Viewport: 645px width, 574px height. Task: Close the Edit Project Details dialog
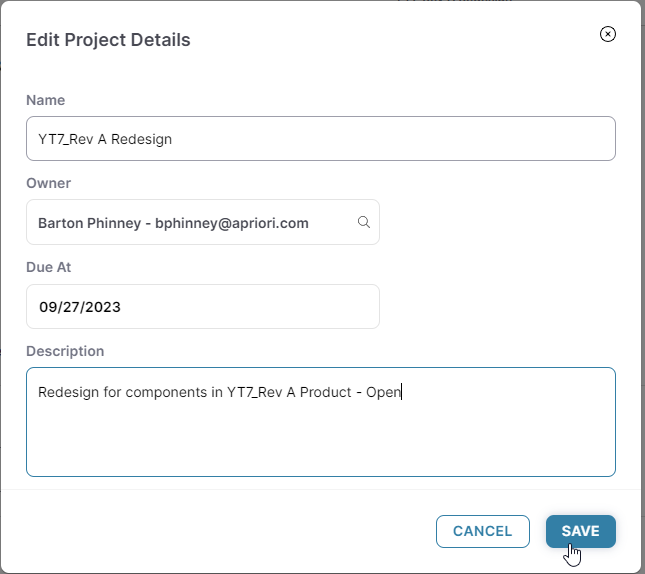coord(607,34)
